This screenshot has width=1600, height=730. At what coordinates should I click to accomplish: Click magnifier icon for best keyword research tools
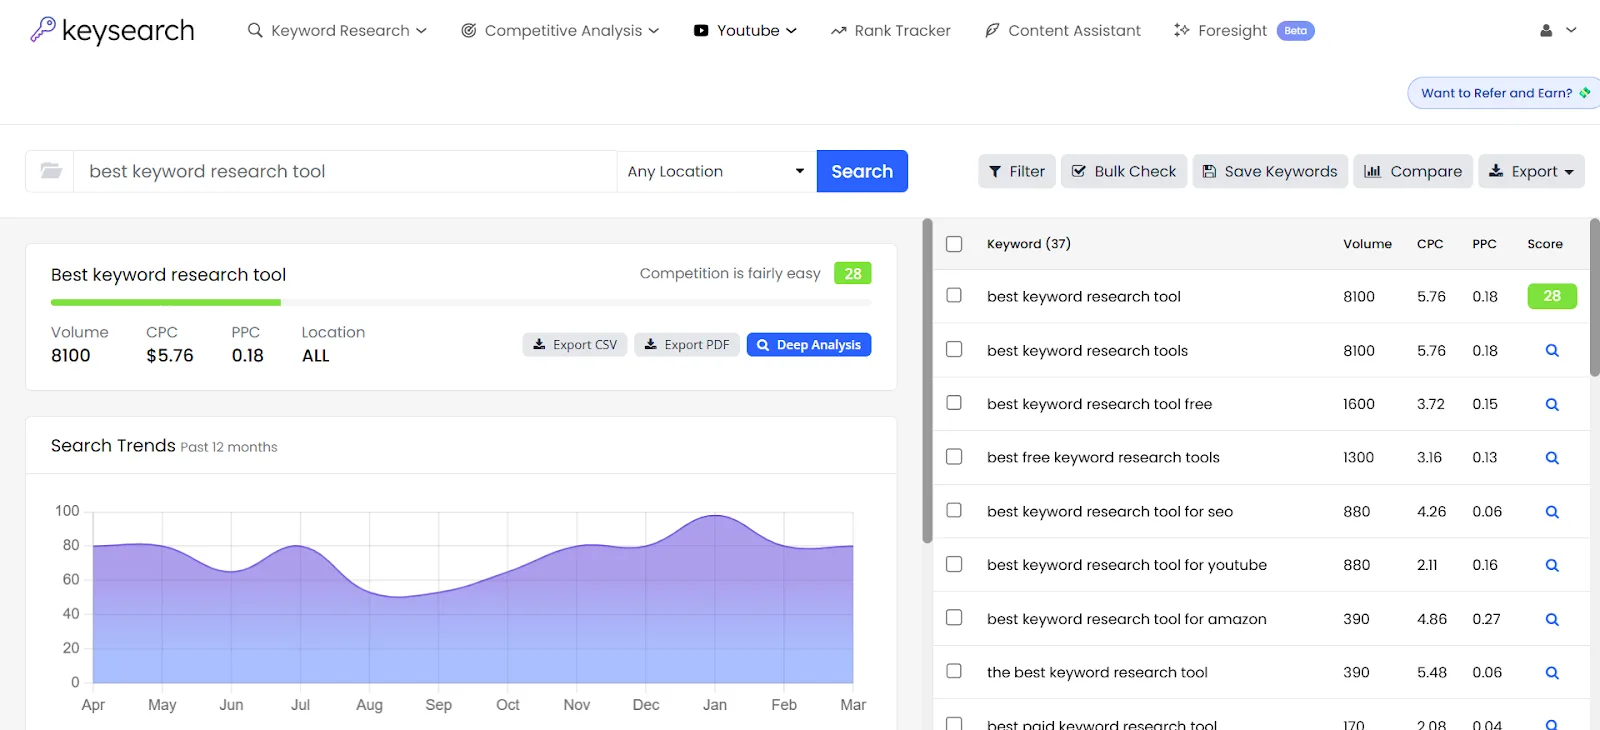coord(1552,351)
